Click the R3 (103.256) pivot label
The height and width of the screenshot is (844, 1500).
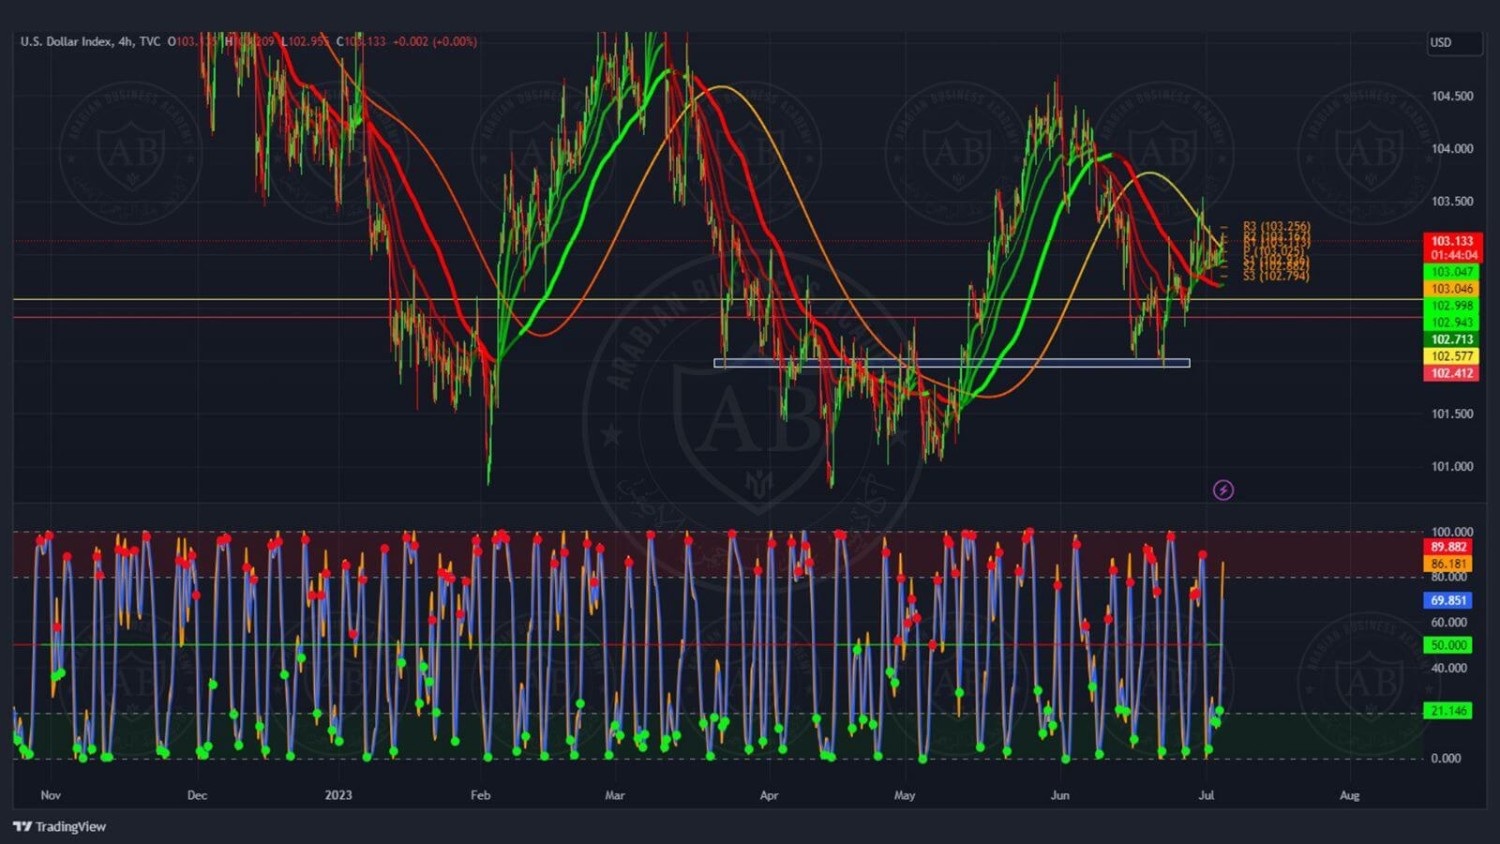click(1276, 228)
